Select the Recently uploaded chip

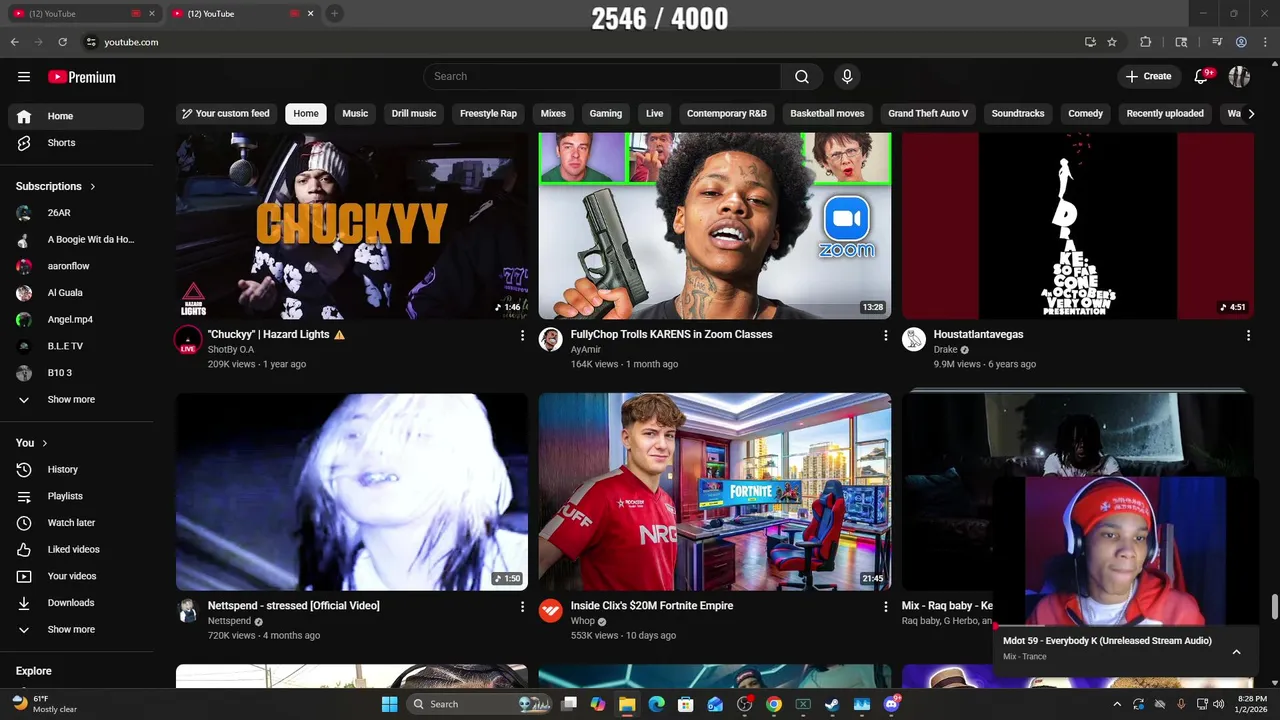pos(1165,114)
